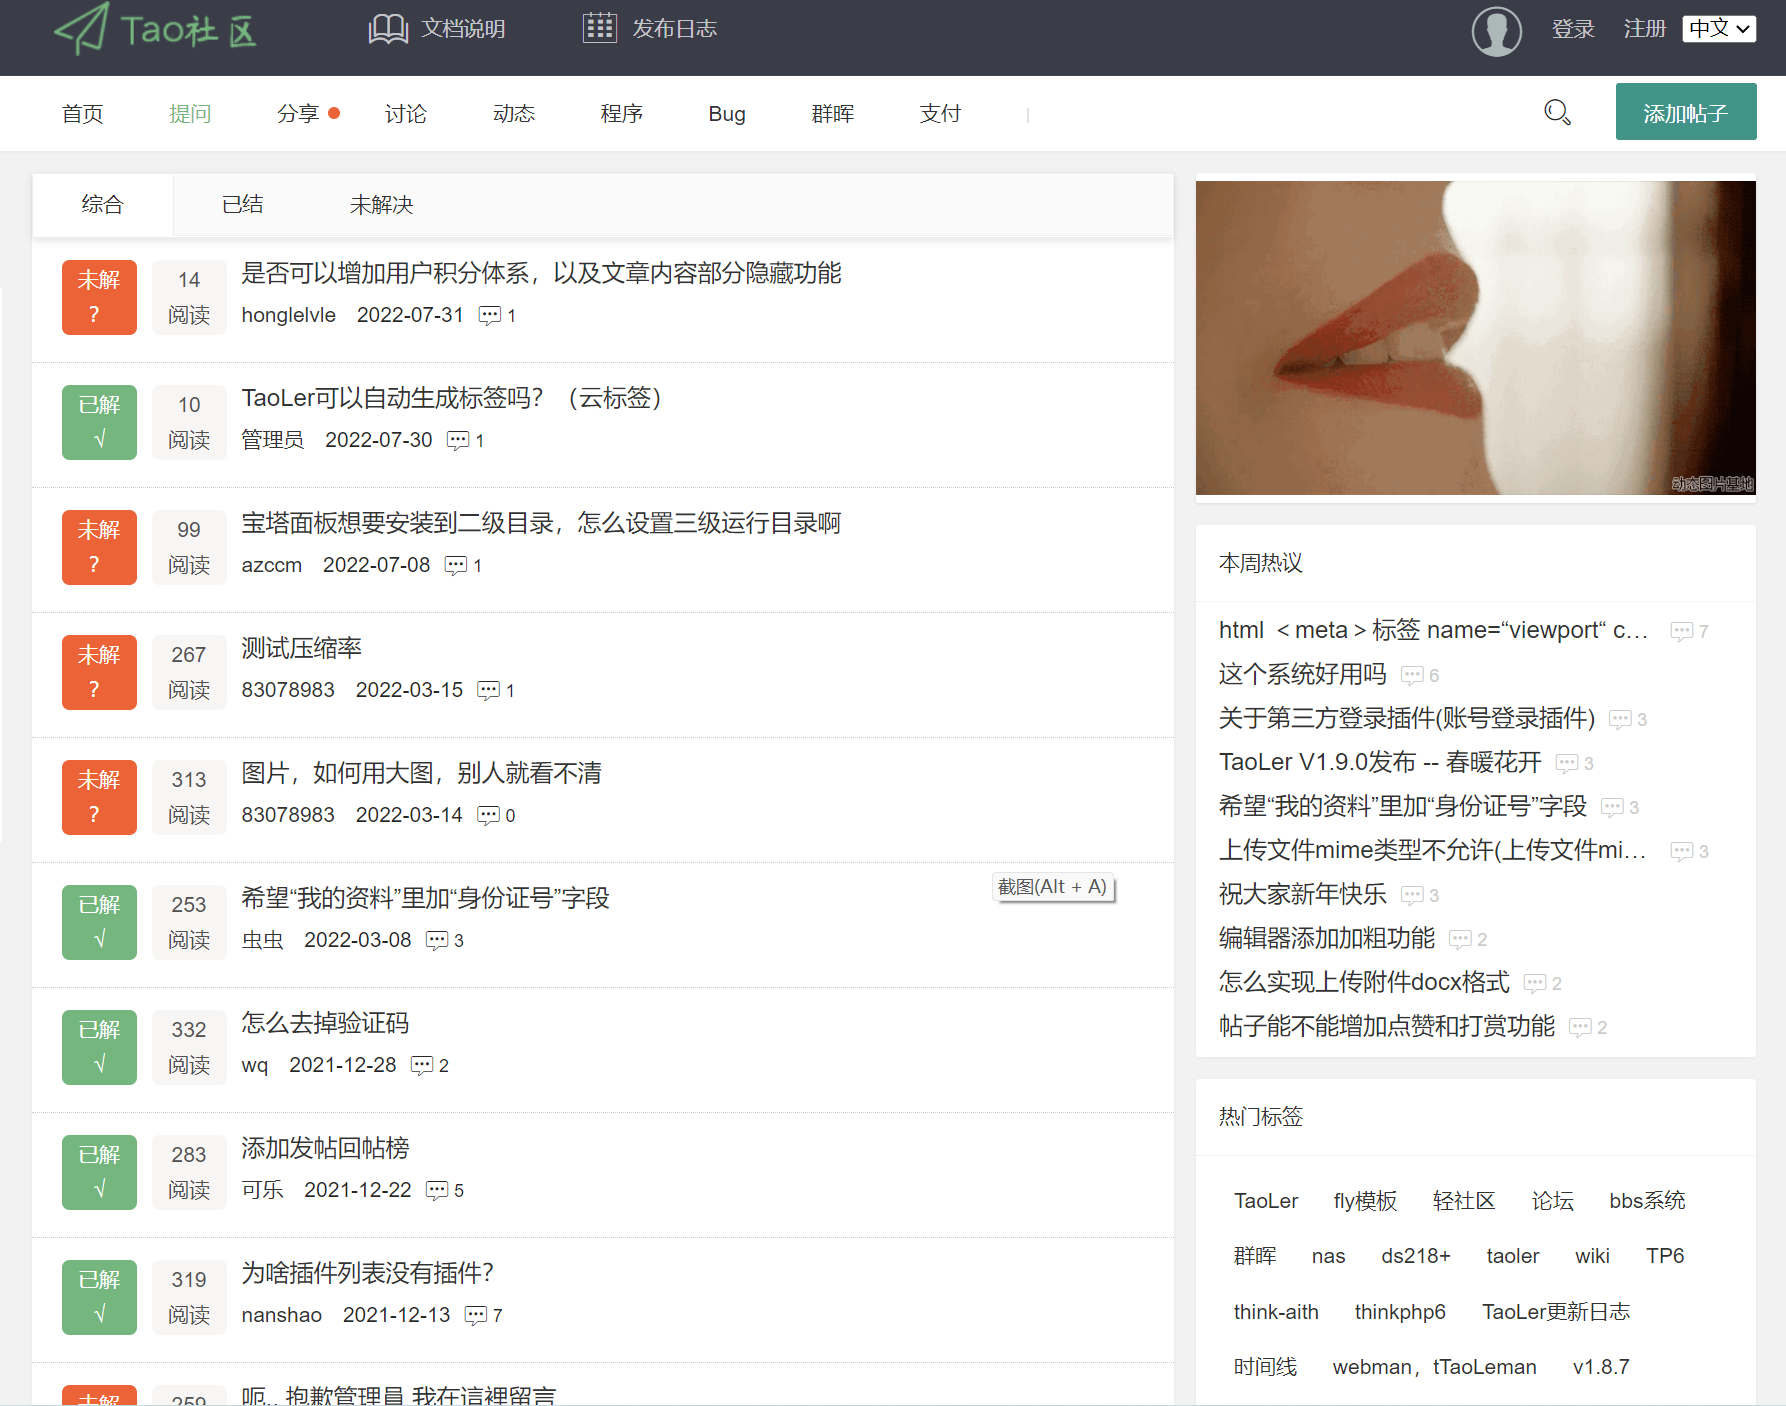Screen dimensions: 1786x1406
Task: Click 14 阅读 count box
Action: coord(189,297)
